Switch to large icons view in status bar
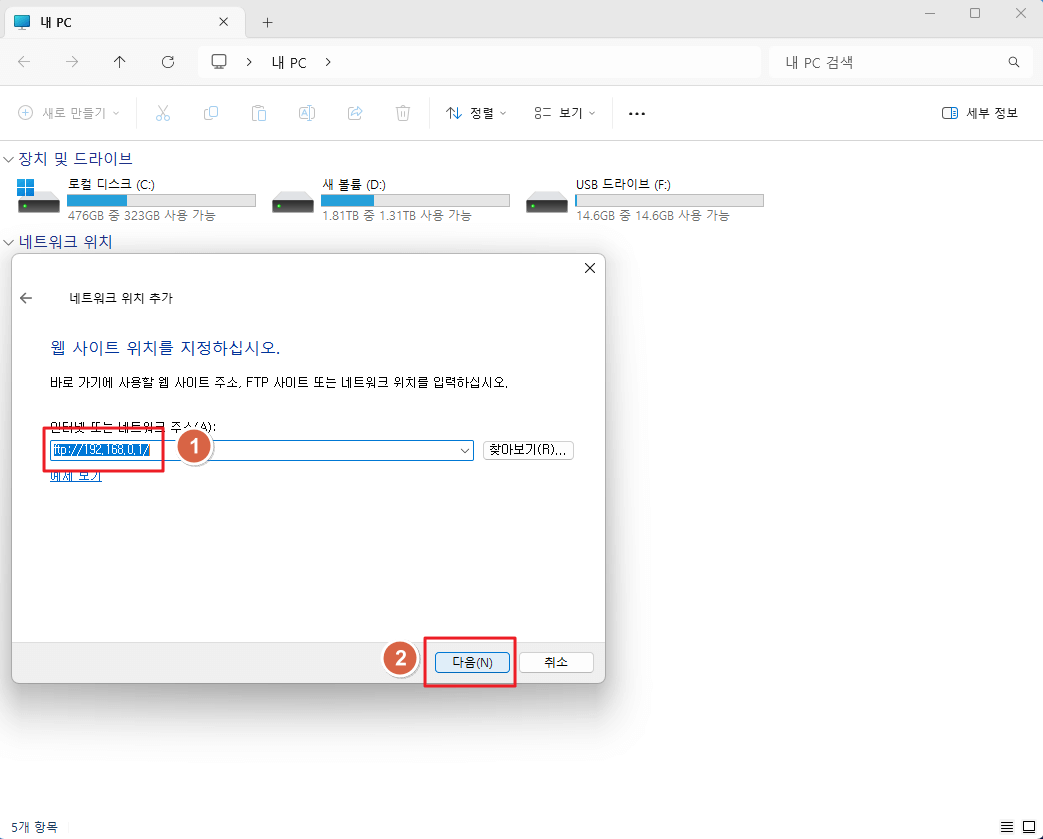1043x839 pixels. pyautogui.click(x=1028, y=827)
